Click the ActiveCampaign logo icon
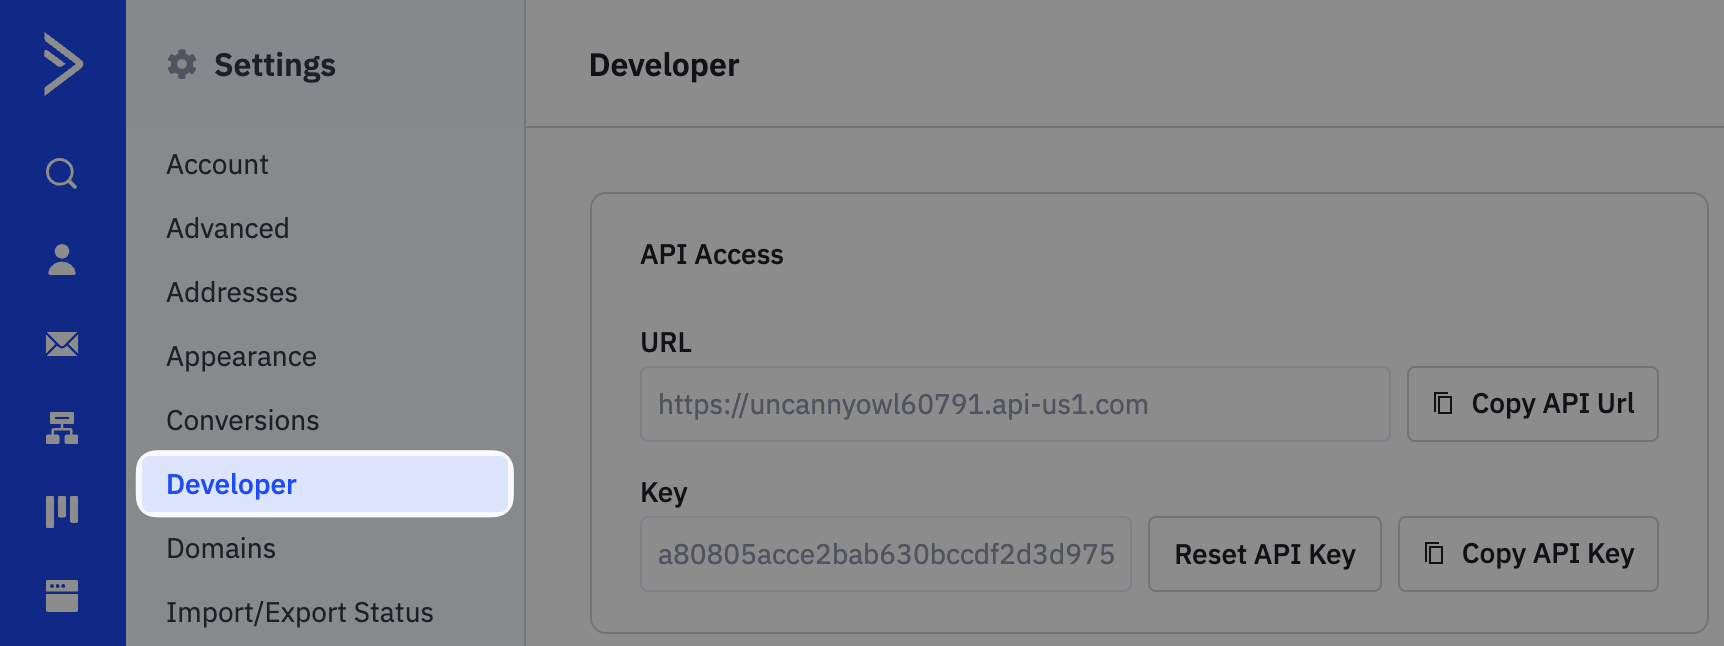 coord(62,64)
